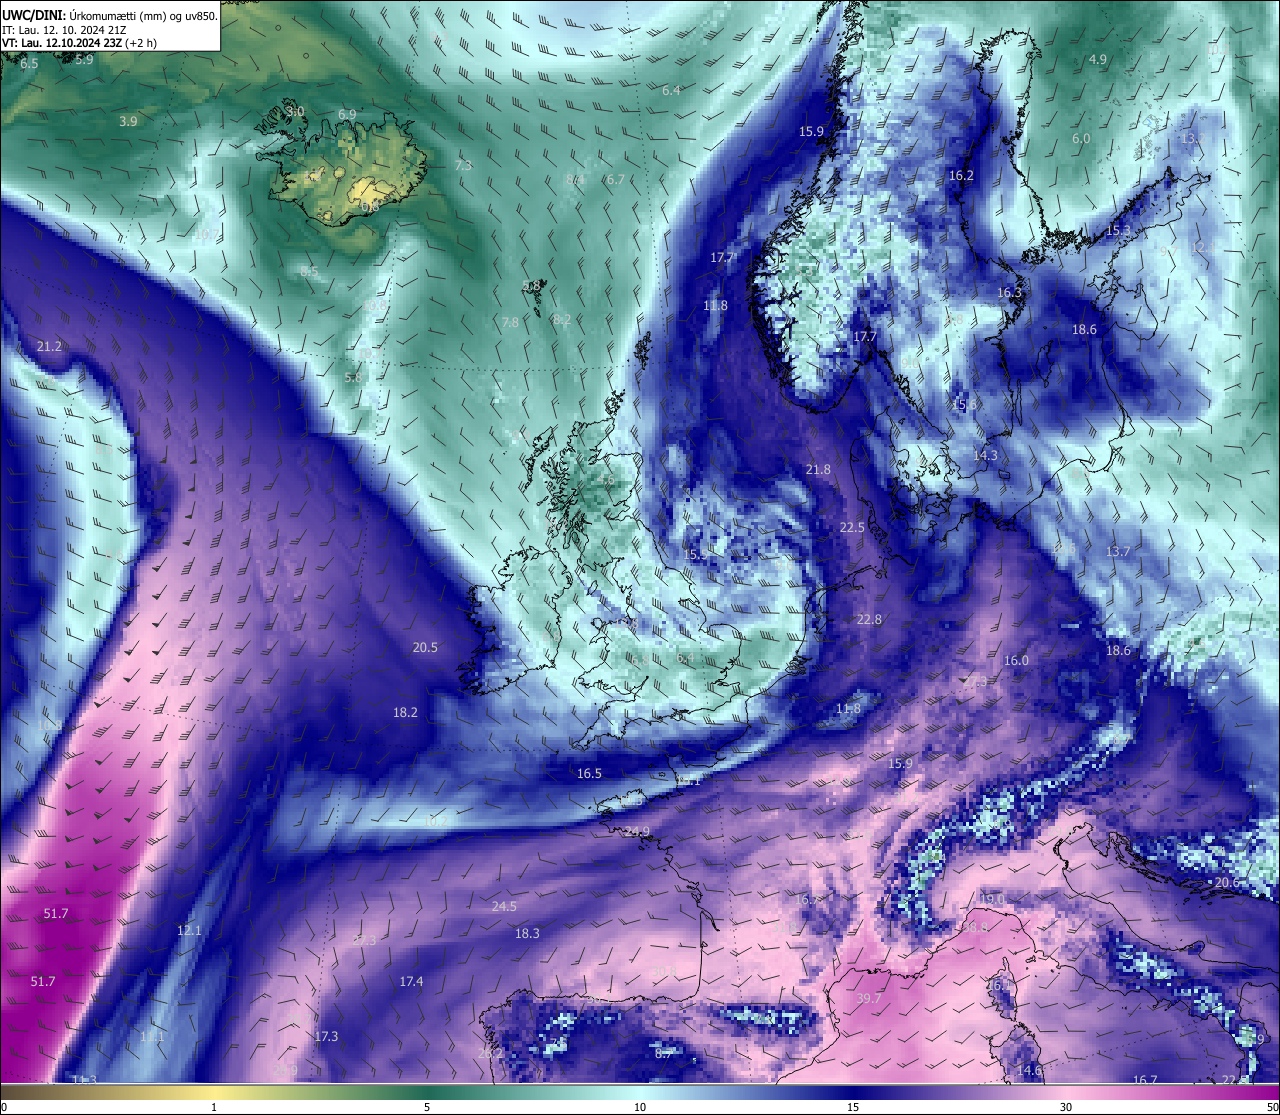Click the 6.9 value over Iceland
The image size is (1280, 1115).
(x=347, y=115)
